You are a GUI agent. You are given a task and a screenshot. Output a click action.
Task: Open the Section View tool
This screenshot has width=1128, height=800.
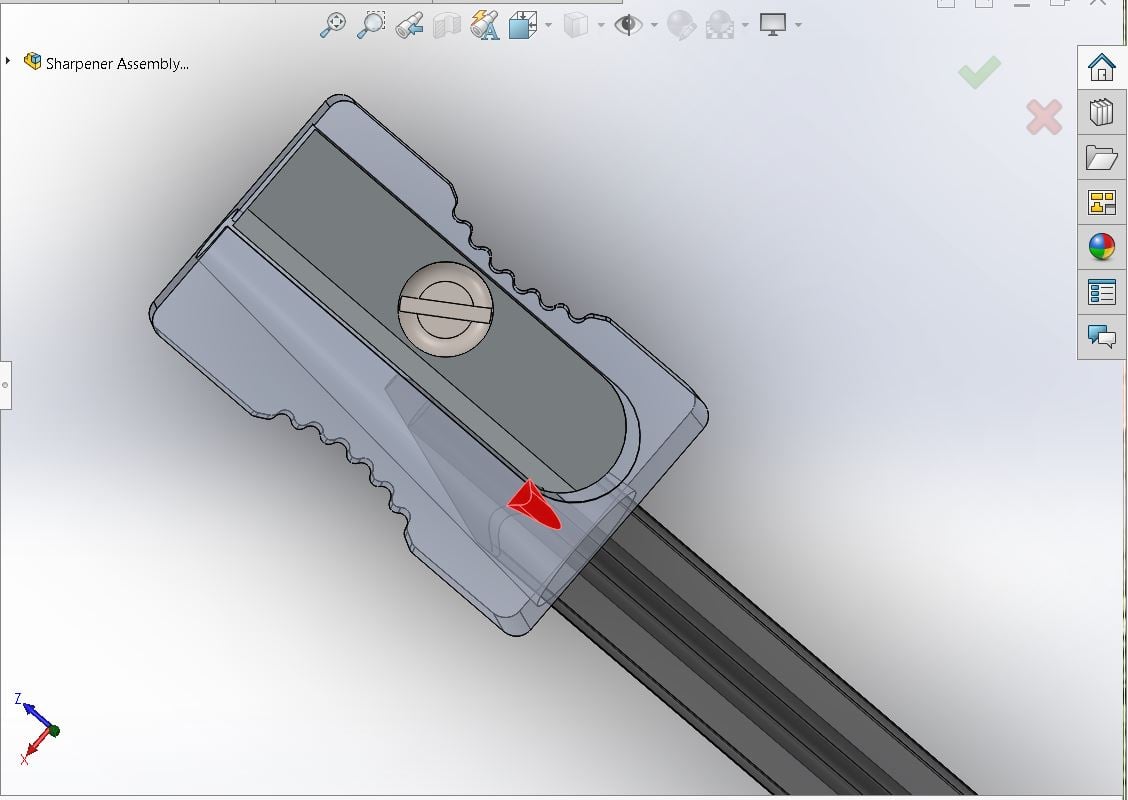(447, 25)
